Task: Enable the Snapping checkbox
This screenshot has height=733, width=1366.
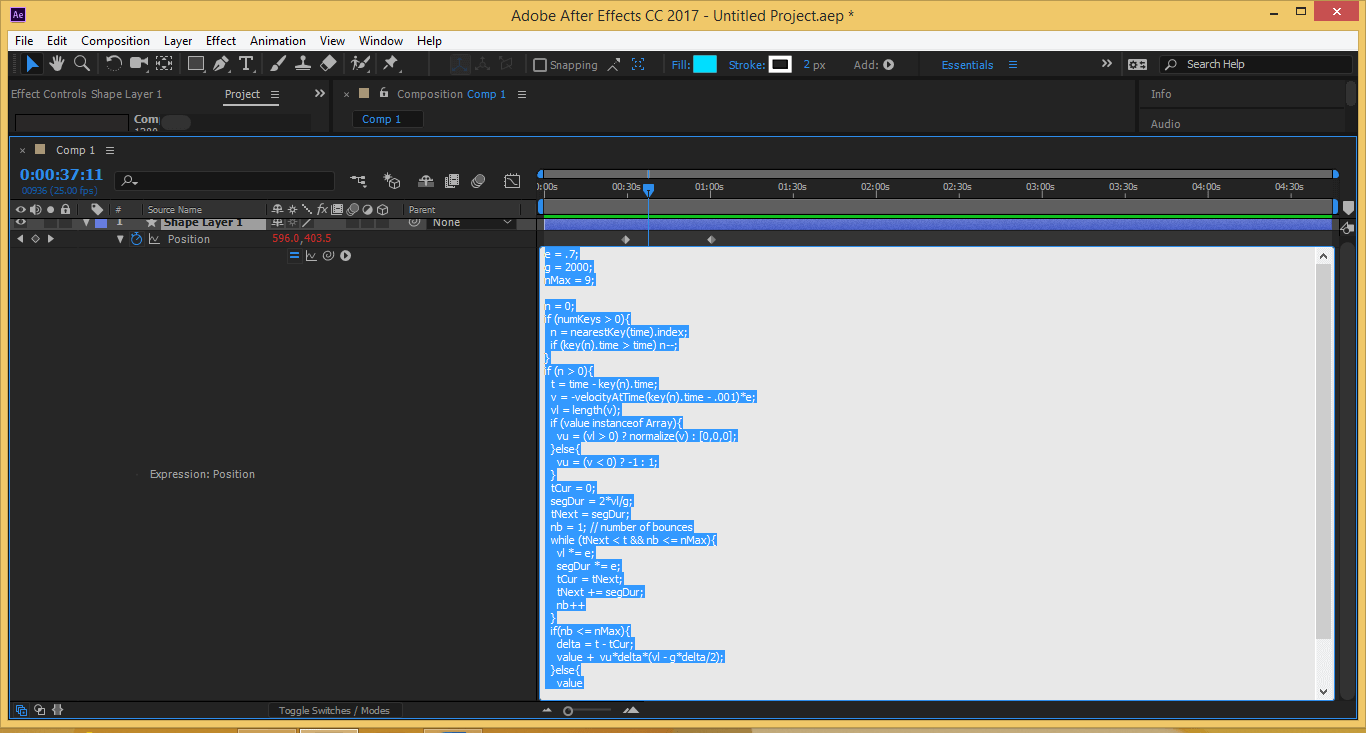Action: pyautogui.click(x=540, y=65)
